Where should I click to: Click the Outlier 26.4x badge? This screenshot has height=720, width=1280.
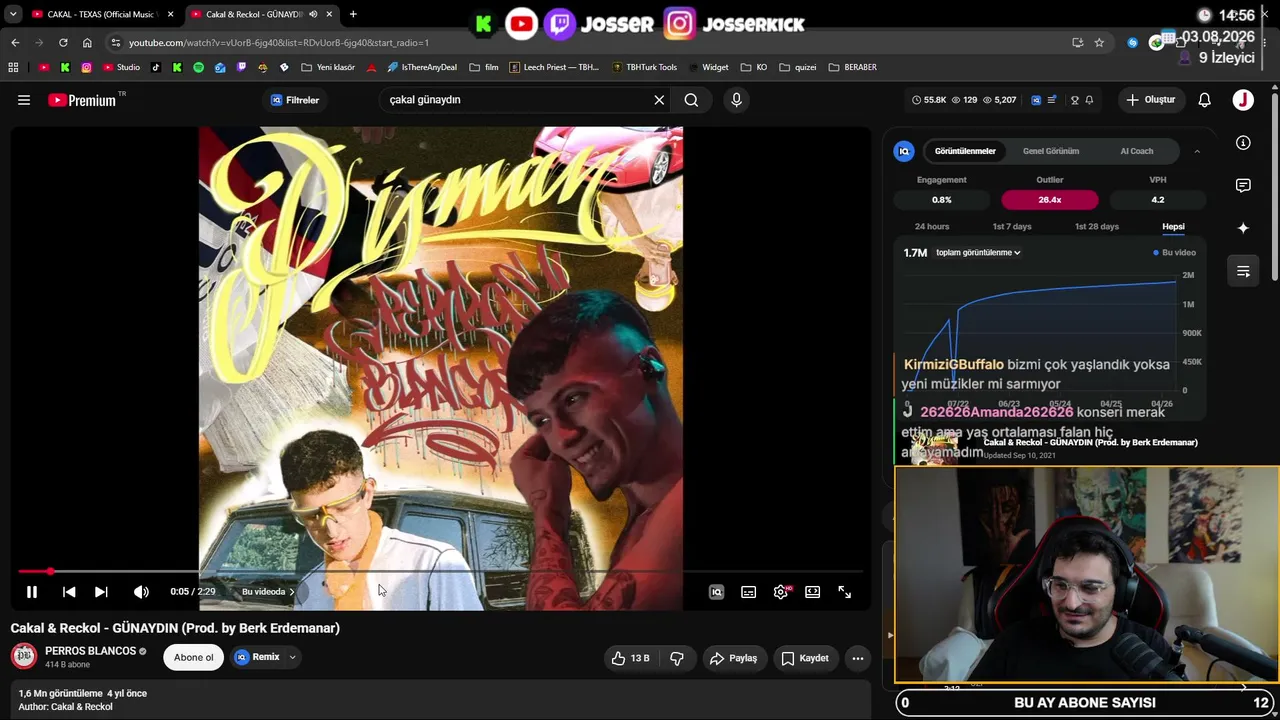coord(1050,200)
